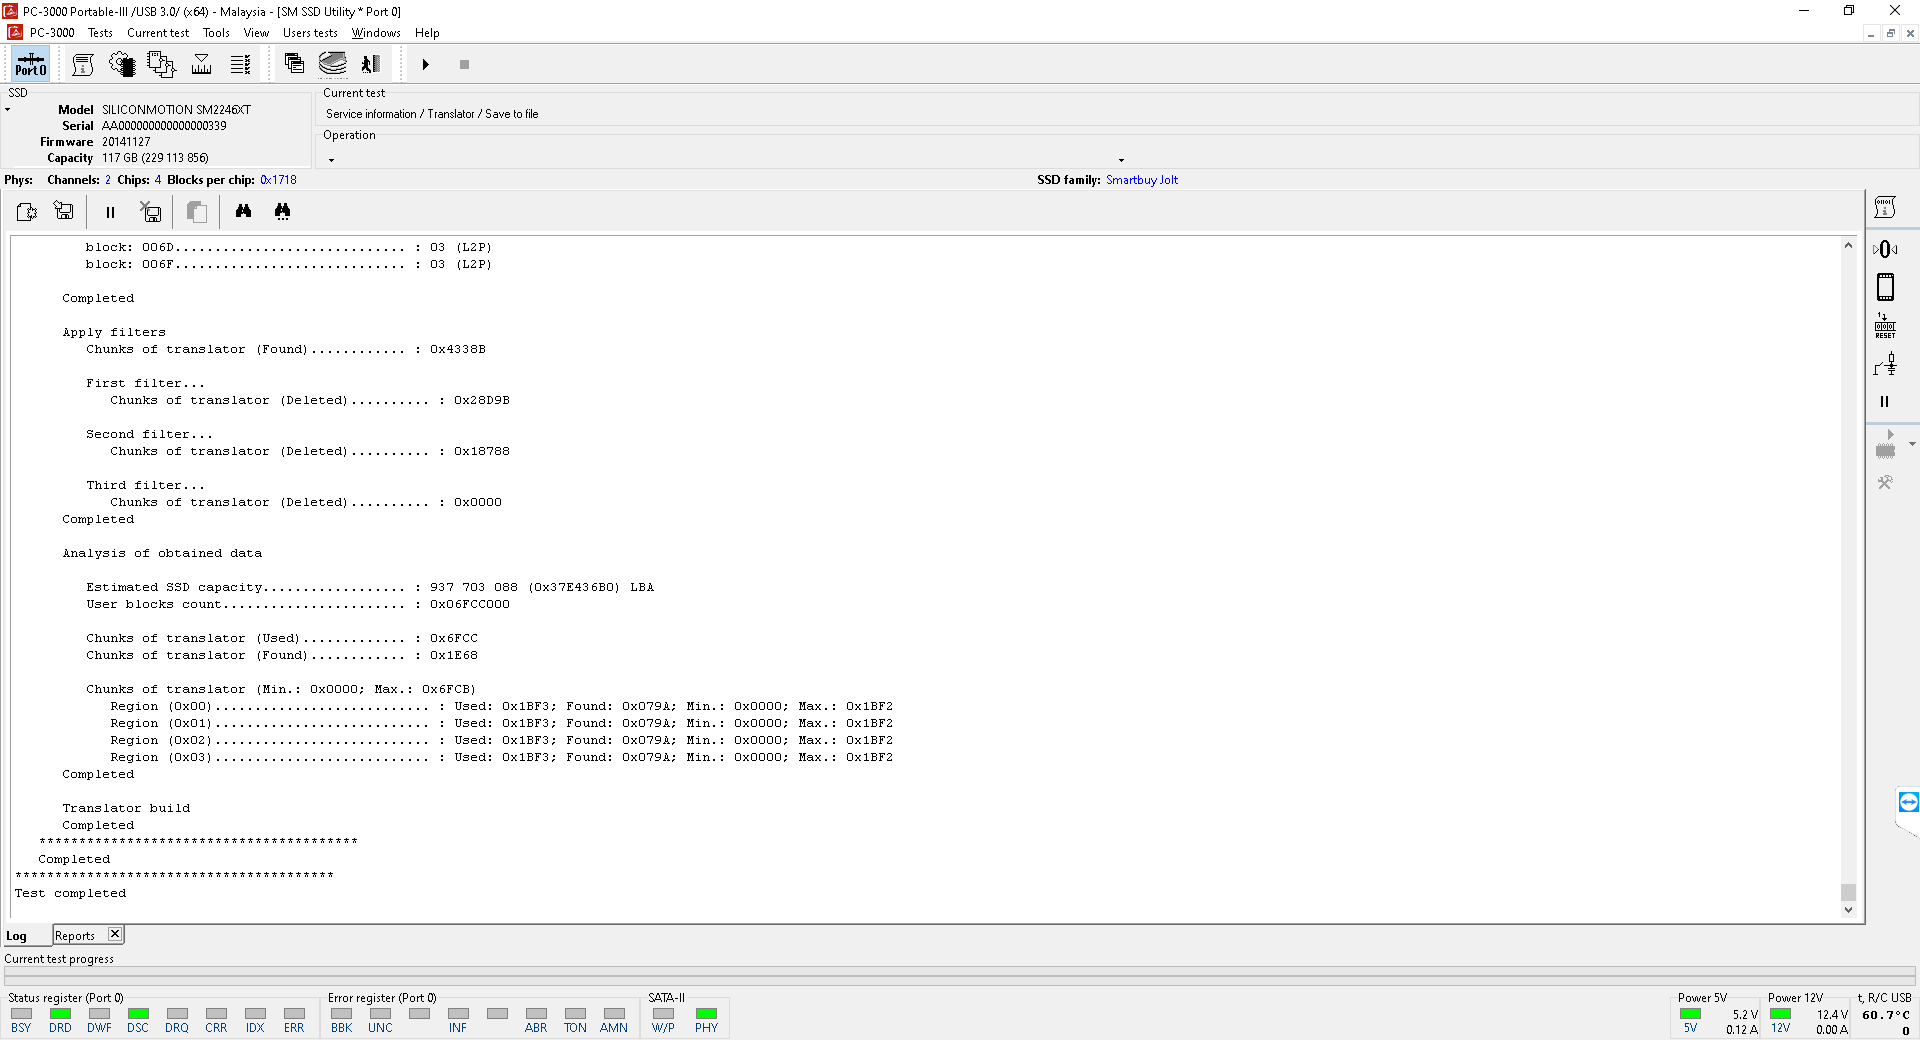Click the power switch circuit icon

click(1885, 365)
